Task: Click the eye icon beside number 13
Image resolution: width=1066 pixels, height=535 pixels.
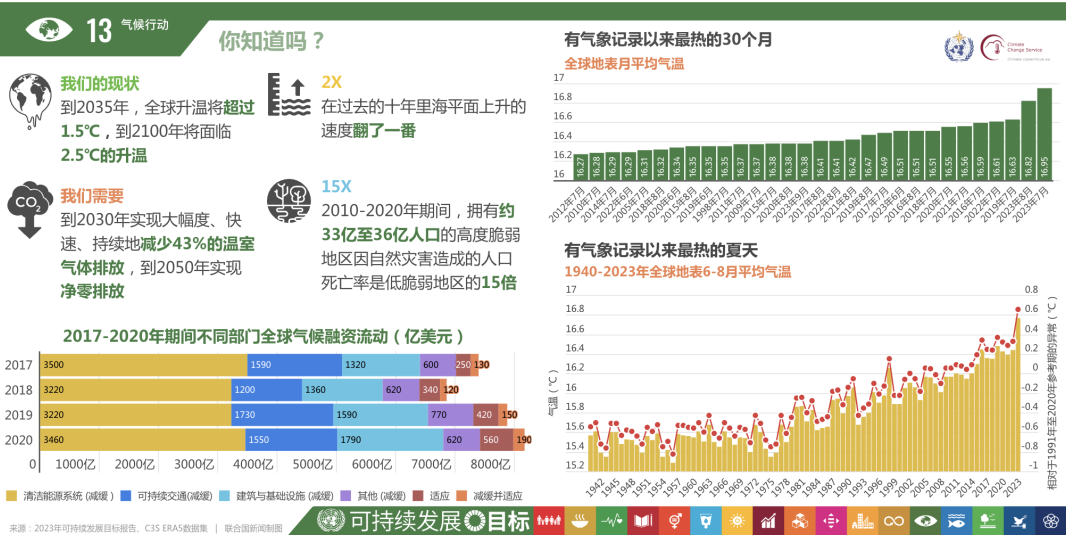Action: point(48,29)
